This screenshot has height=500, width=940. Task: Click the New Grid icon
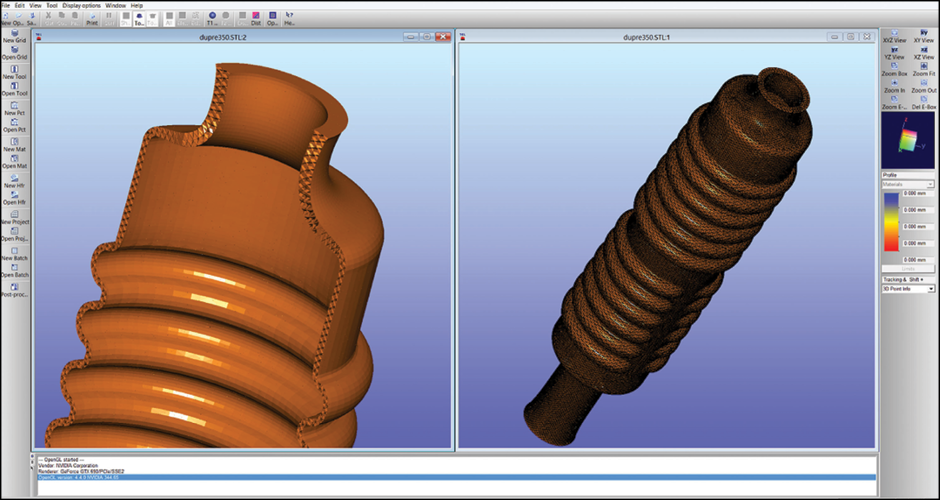coord(14,35)
